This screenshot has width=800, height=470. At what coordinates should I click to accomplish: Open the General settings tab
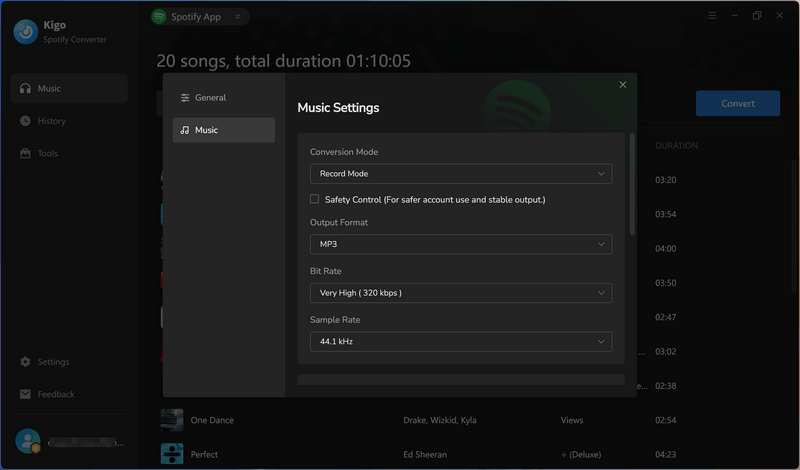pos(223,97)
